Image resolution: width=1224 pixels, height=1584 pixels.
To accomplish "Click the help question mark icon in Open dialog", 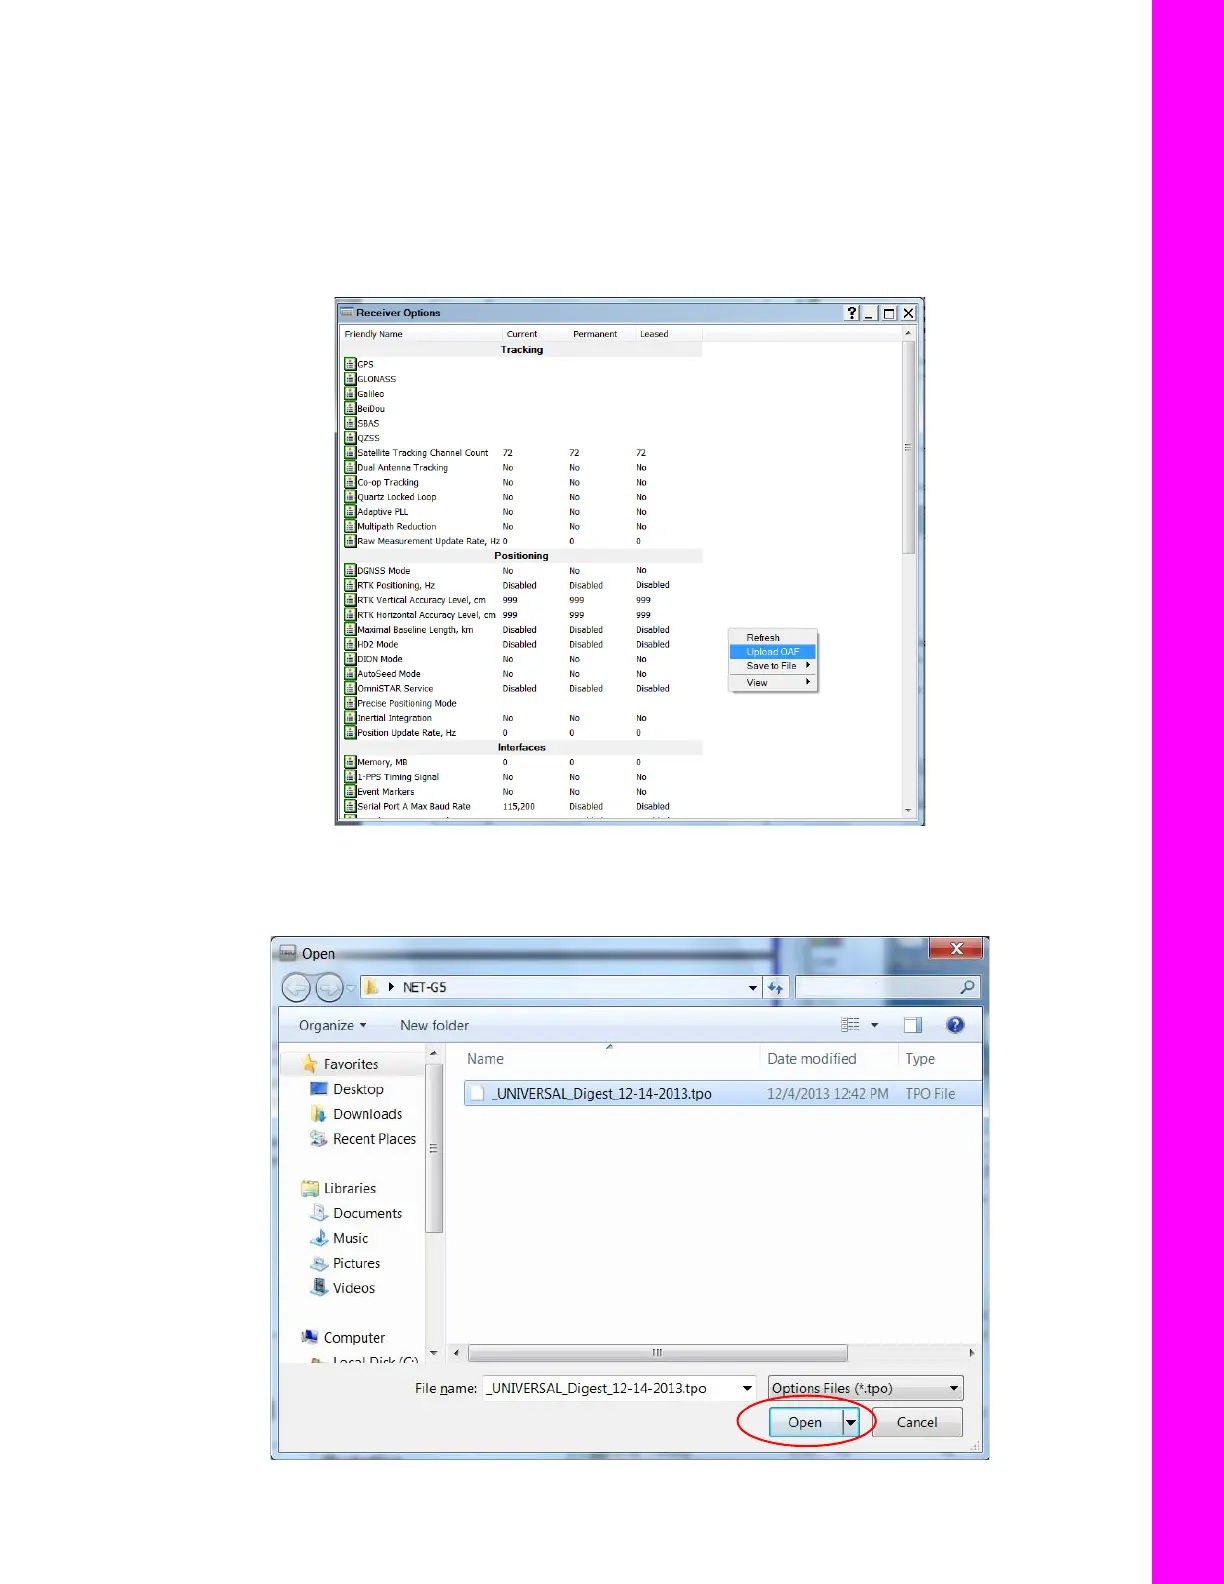I will [x=955, y=1025].
